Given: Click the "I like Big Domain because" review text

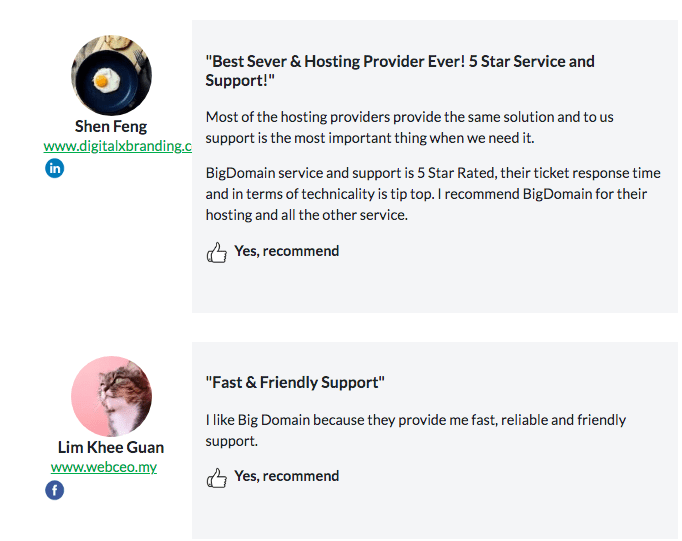Looking at the screenshot, I should 415,431.
